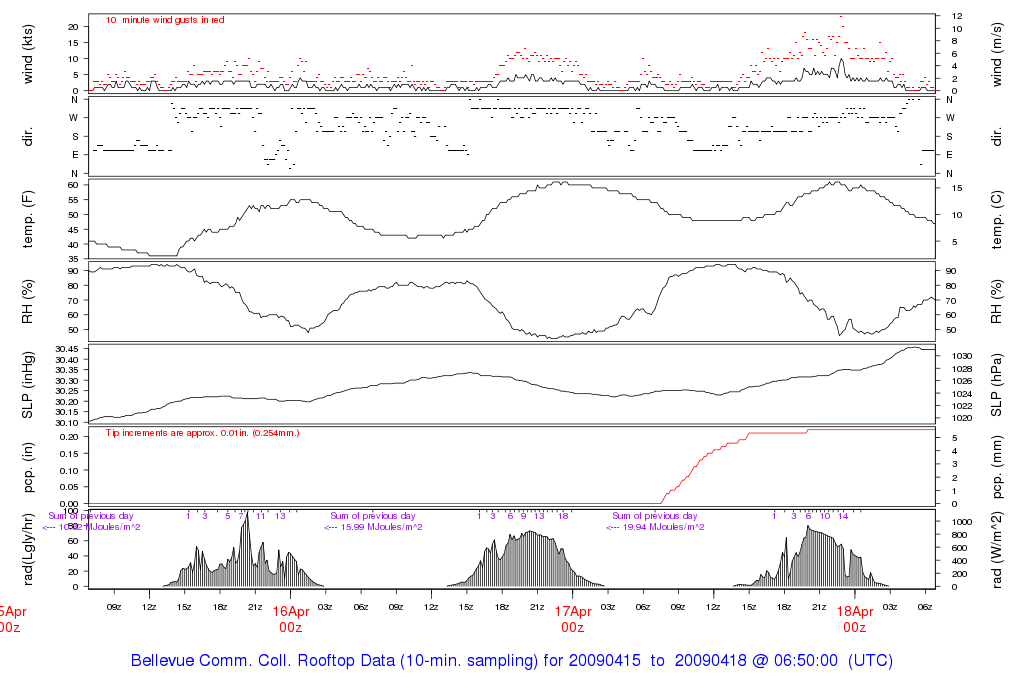
Task: Click the 'pcp. (in)' axis label
Action: 27,467
